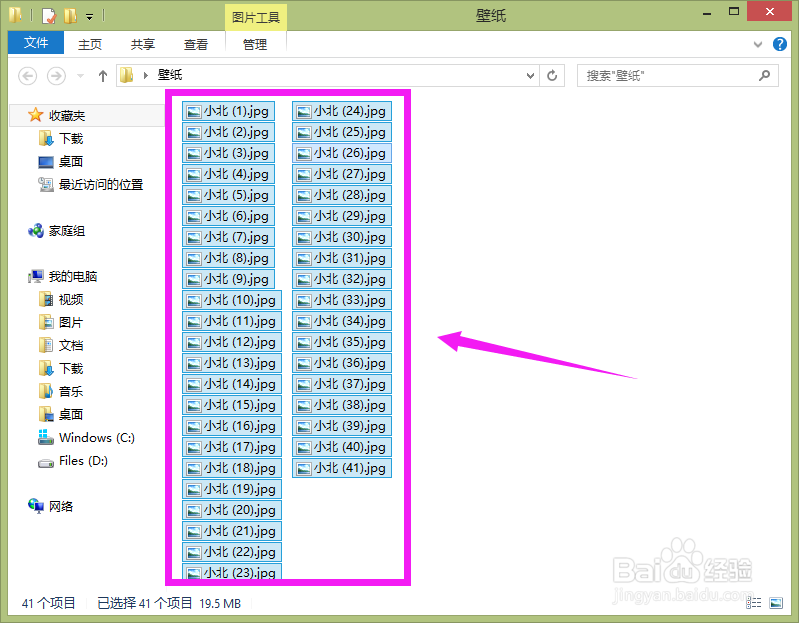Open the Help question mark icon
Image resolution: width=799 pixels, height=623 pixels.
pos(780,44)
